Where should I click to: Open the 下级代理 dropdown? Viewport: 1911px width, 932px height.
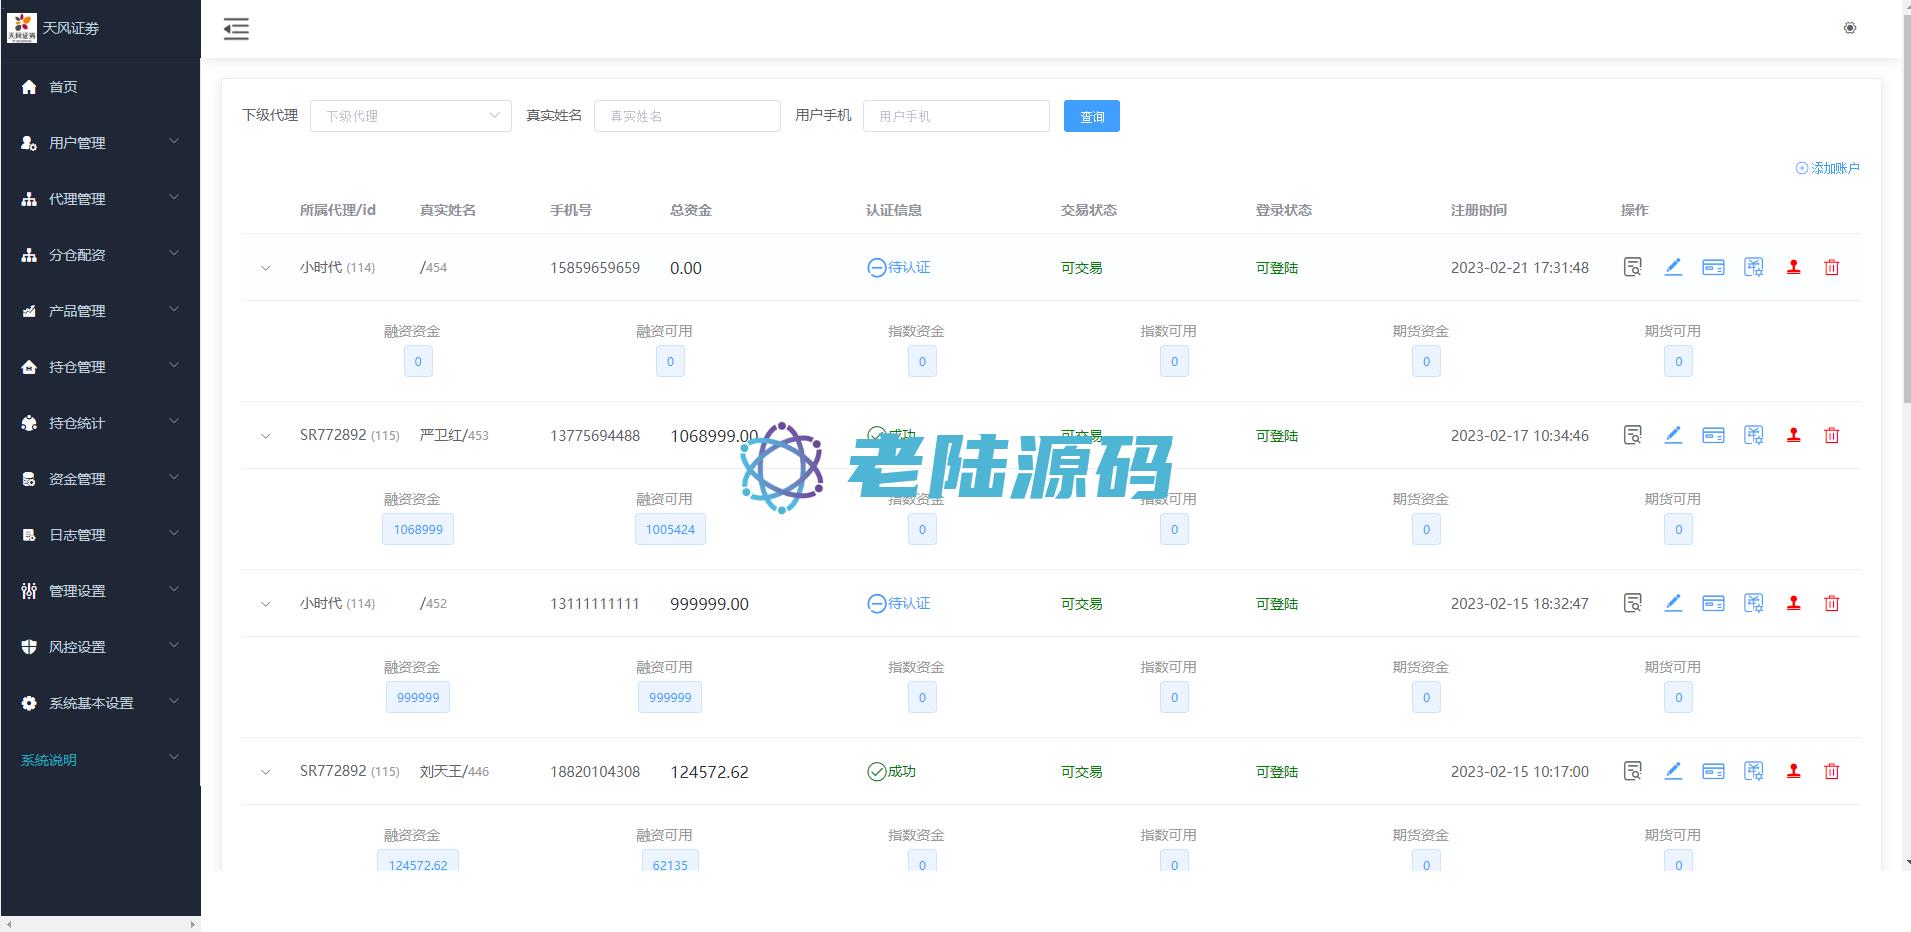(x=410, y=116)
